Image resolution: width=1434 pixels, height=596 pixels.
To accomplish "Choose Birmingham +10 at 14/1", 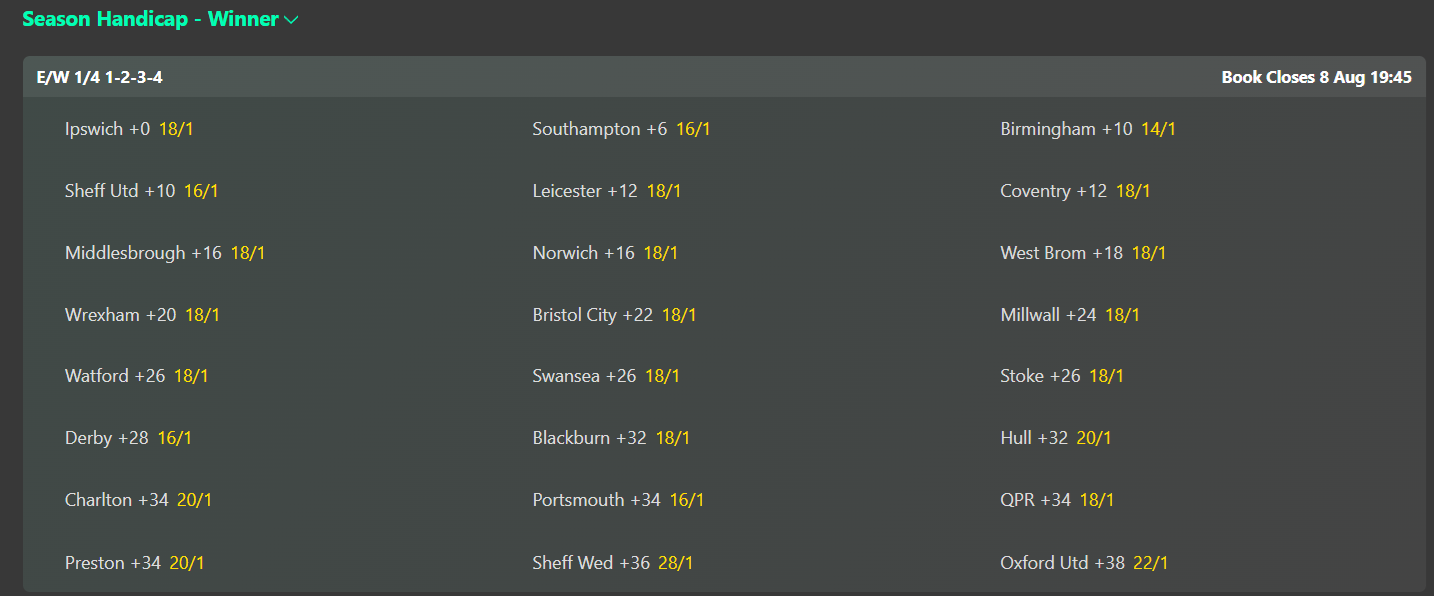I will (x=1088, y=129).
